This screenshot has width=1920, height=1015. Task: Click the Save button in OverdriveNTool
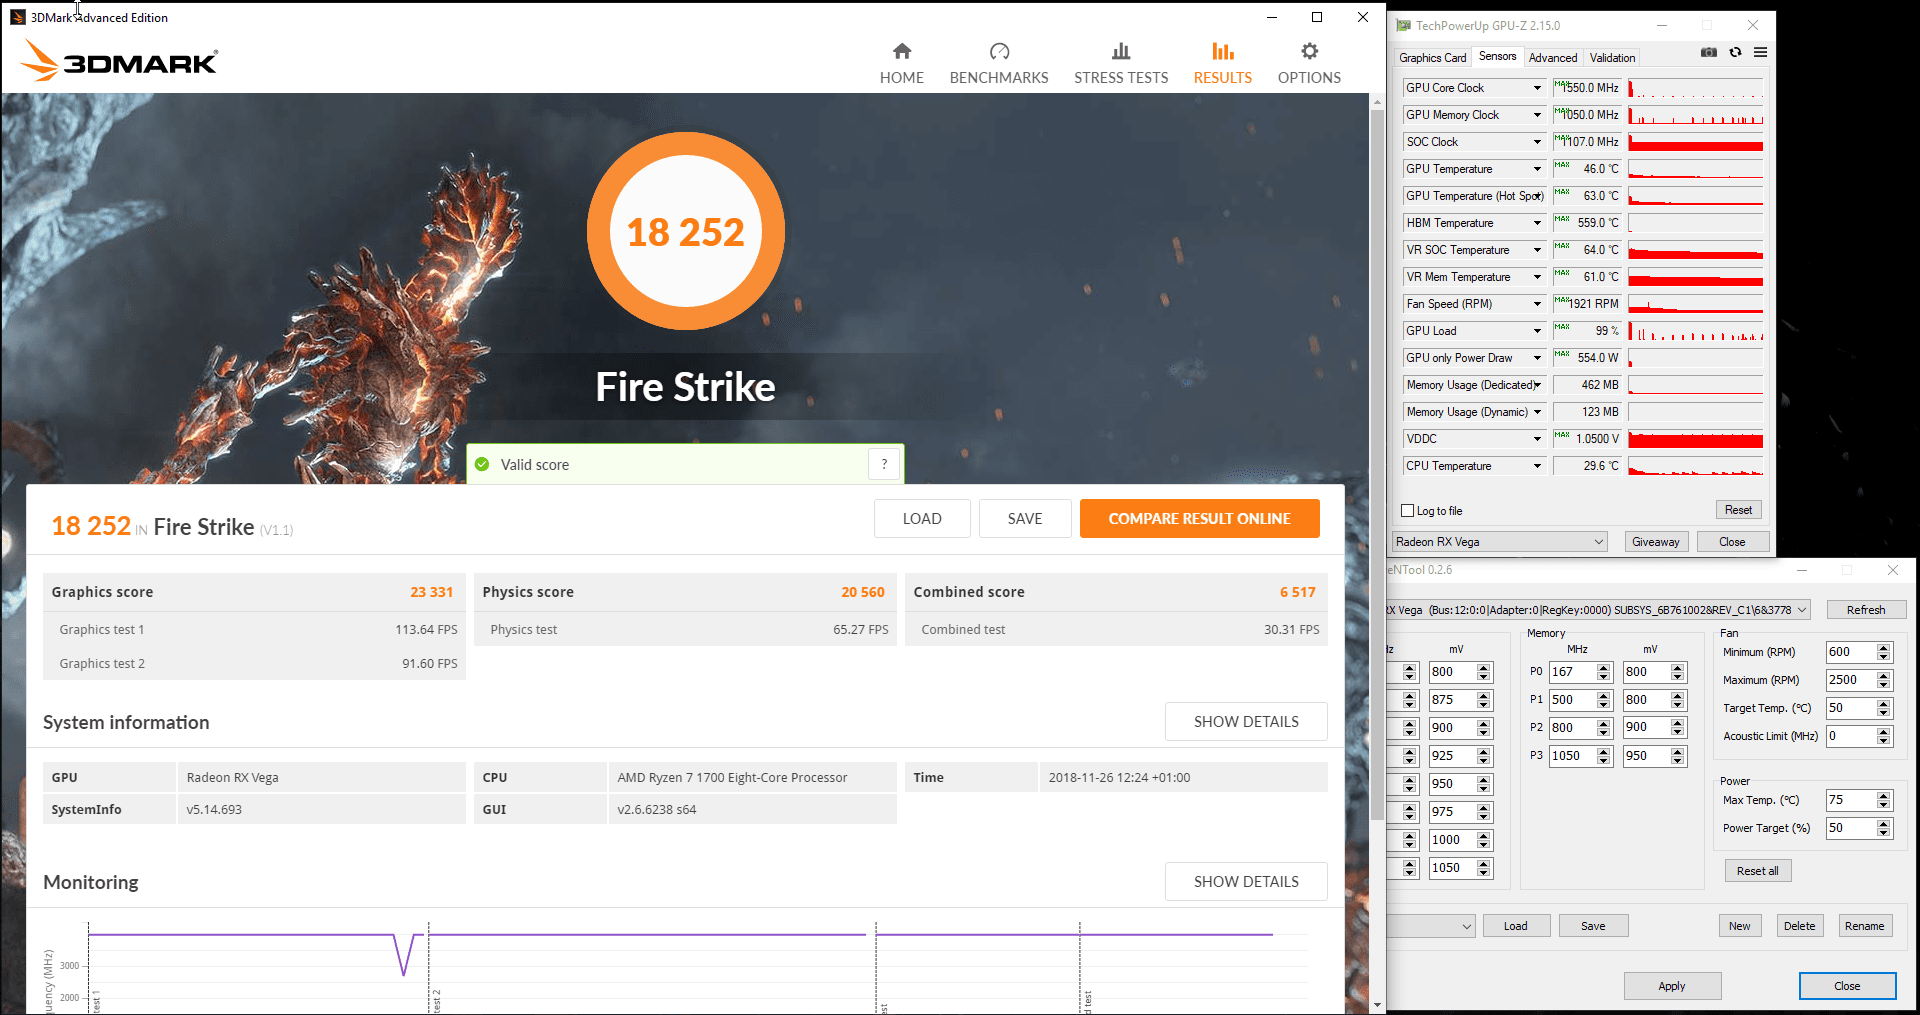pyautogui.click(x=1593, y=926)
